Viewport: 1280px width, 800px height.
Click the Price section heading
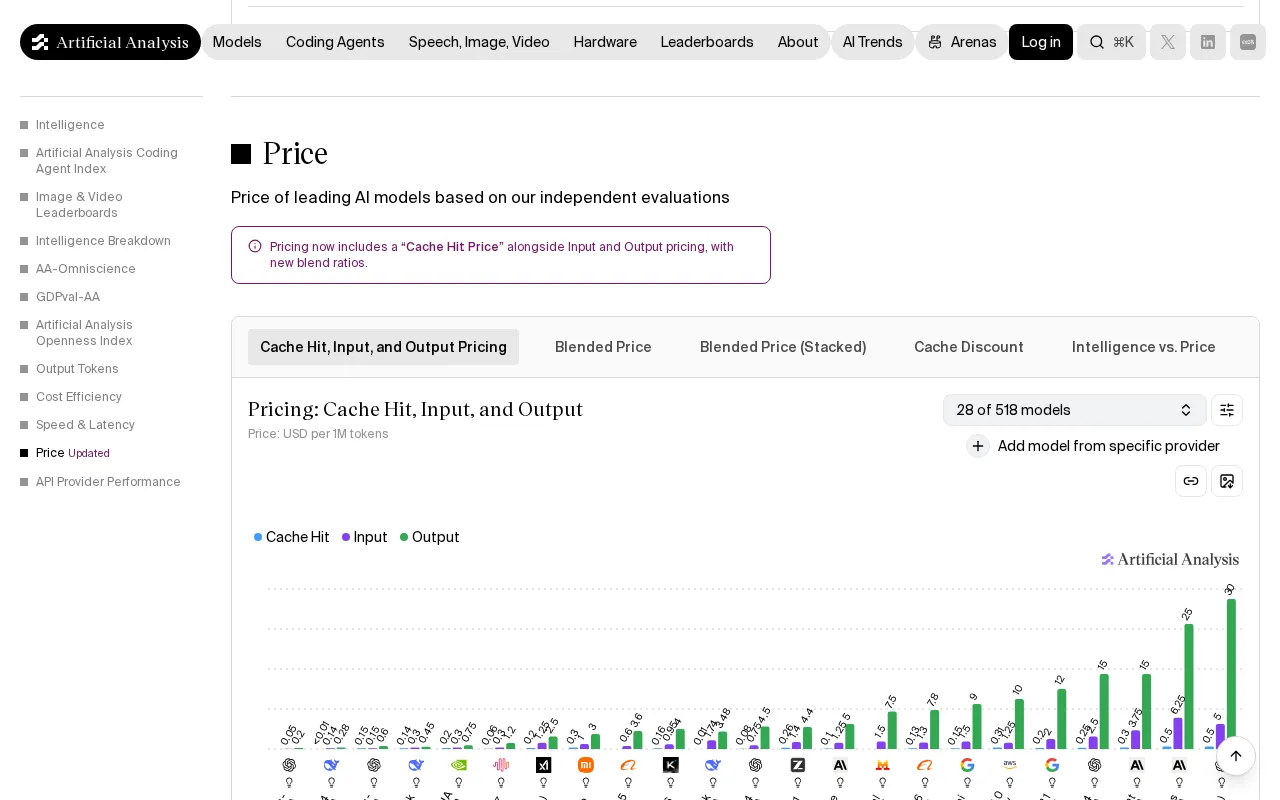[x=295, y=154]
